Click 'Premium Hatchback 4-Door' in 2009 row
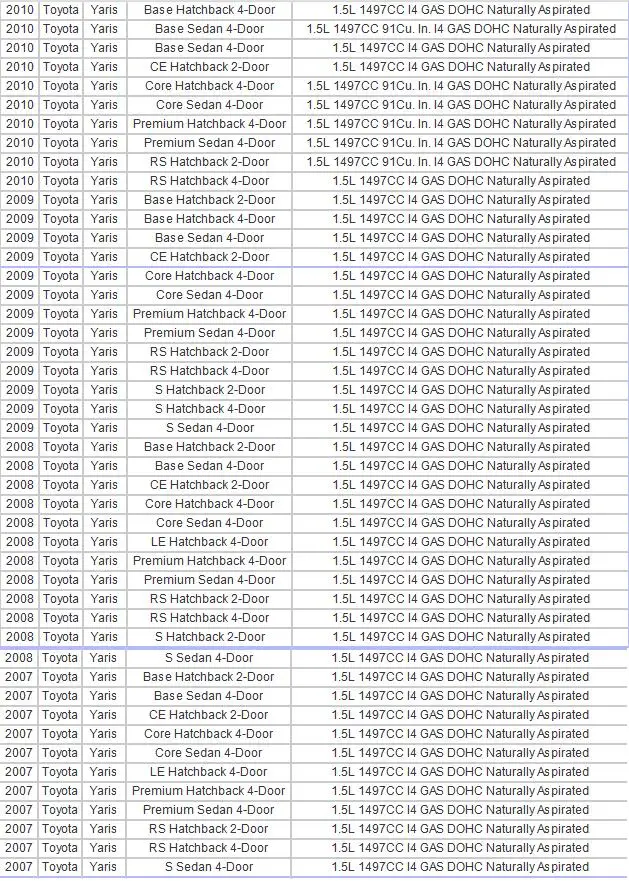This screenshot has height=881, width=629. (x=210, y=314)
